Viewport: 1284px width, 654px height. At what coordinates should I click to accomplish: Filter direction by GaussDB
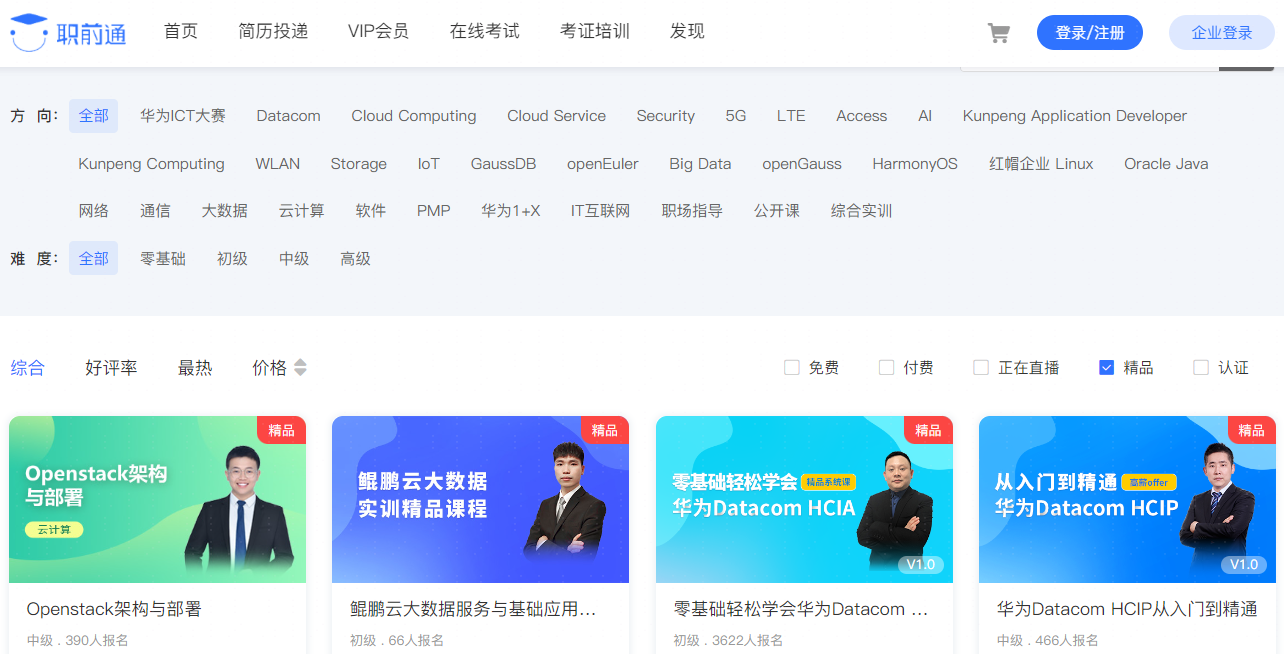[503, 164]
